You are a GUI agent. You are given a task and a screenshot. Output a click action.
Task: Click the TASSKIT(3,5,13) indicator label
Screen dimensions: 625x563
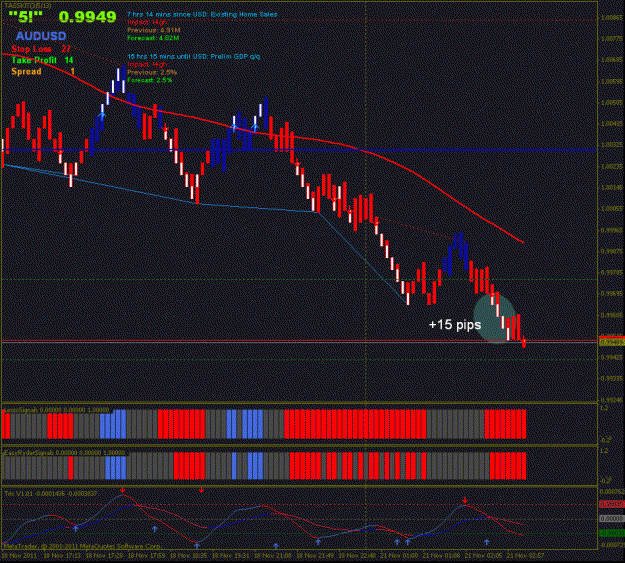[26, 5]
